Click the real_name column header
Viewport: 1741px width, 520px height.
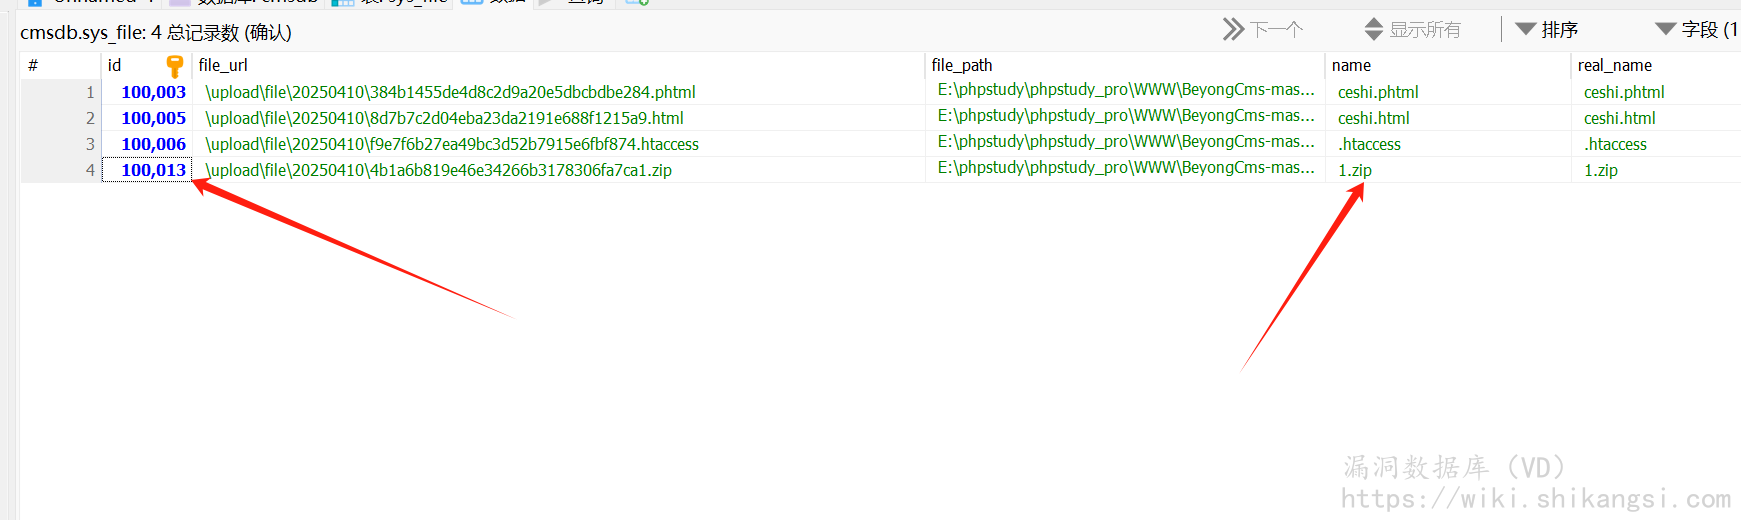(1614, 66)
